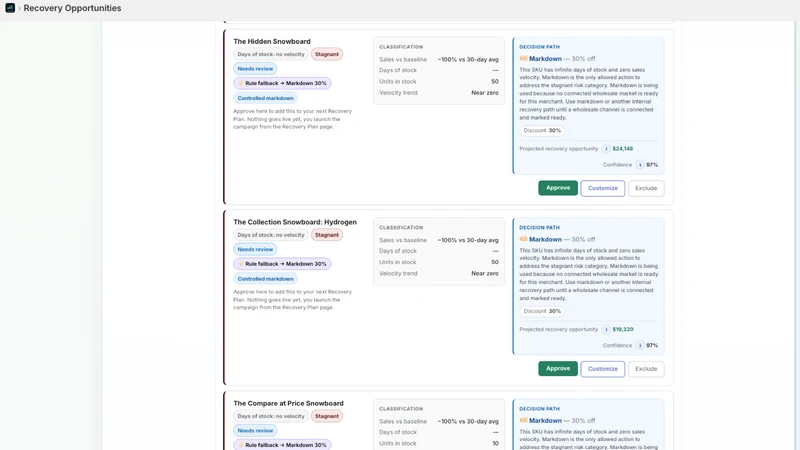800x450 pixels.
Task: Approve The Hidden Snowboard markdown
Action: [558, 188]
